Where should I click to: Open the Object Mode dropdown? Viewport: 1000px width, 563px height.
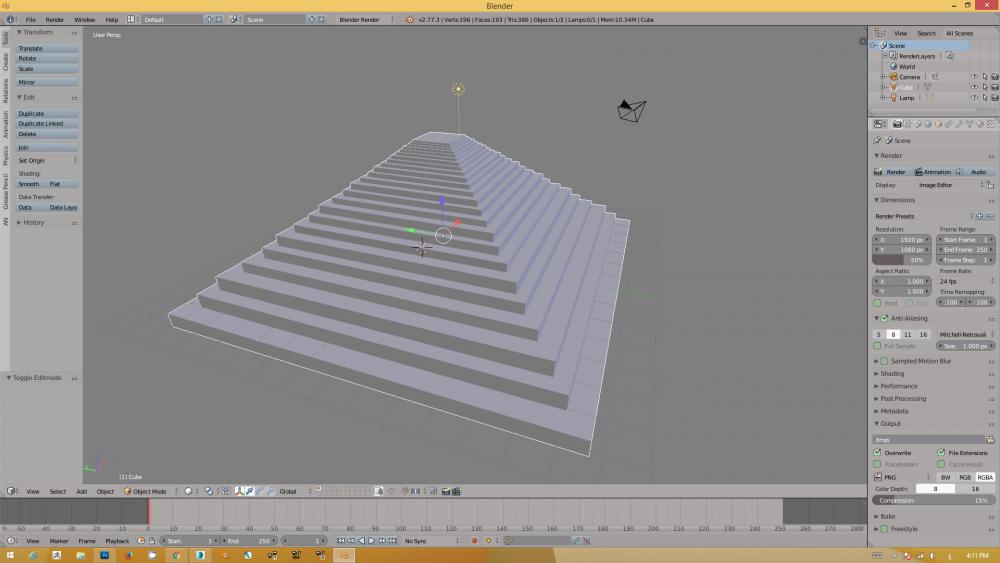pyautogui.click(x=150, y=491)
